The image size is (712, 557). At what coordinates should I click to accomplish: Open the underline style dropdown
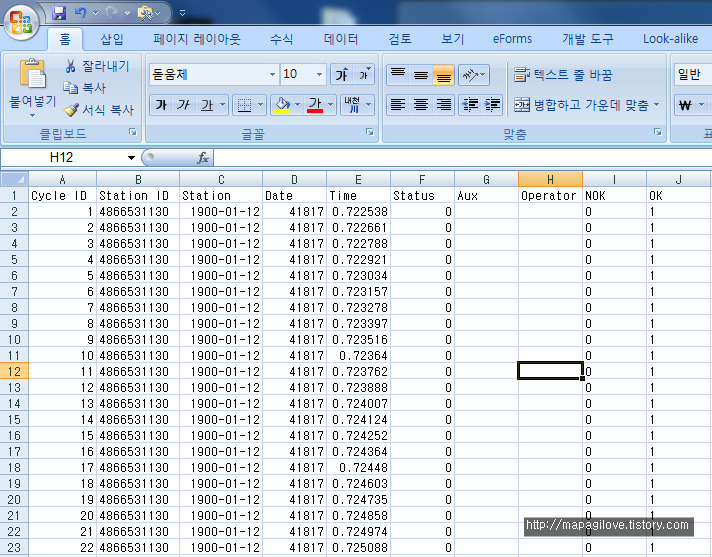coord(222,105)
